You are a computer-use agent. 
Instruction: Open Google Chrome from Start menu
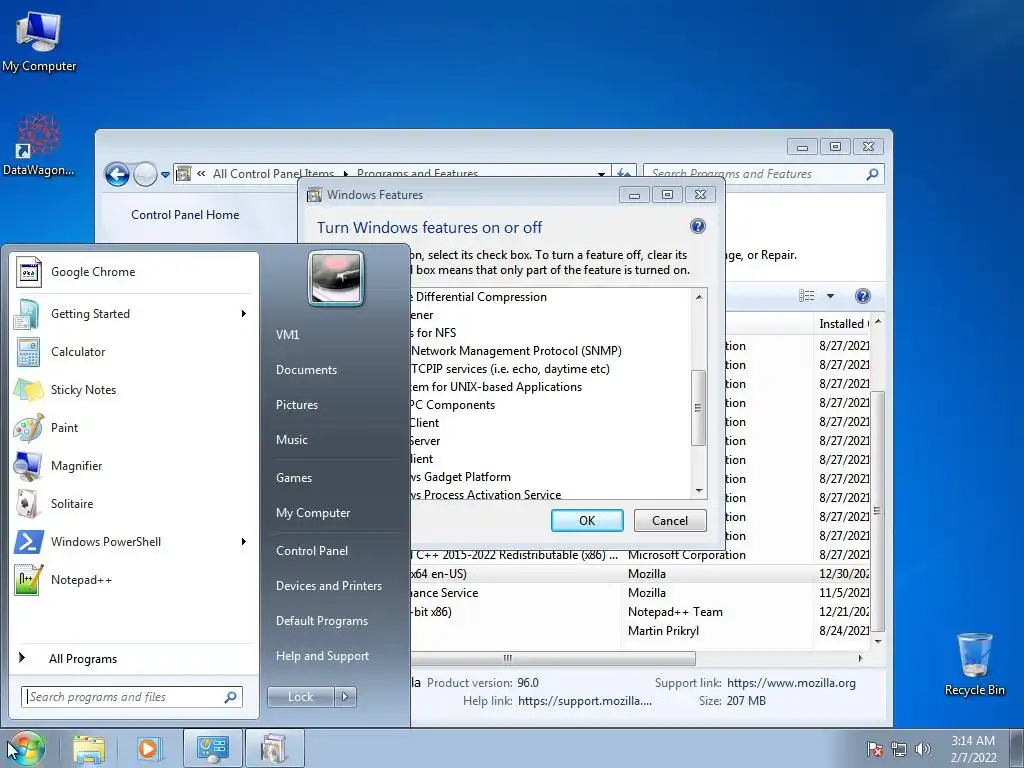point(134,272)
